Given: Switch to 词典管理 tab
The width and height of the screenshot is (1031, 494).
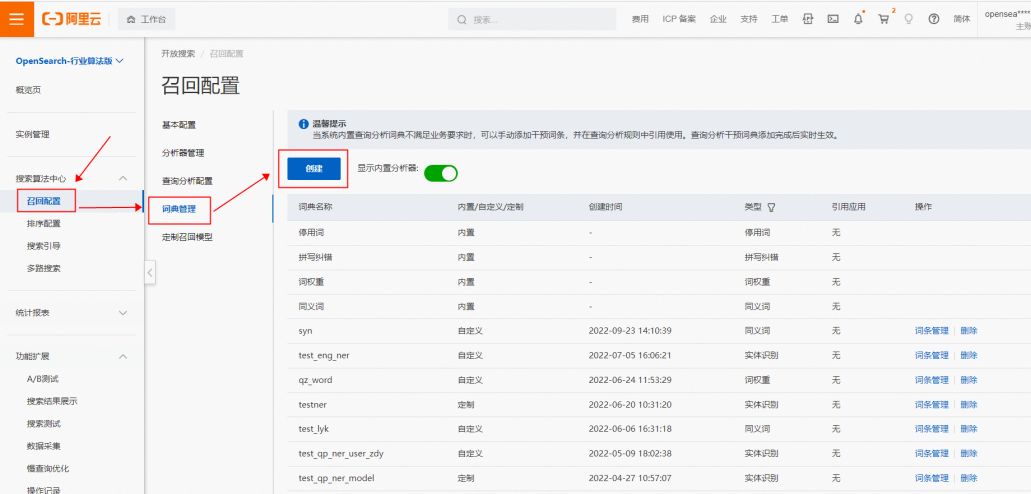Looking at the screenshot, I should [x=179, y=209].
